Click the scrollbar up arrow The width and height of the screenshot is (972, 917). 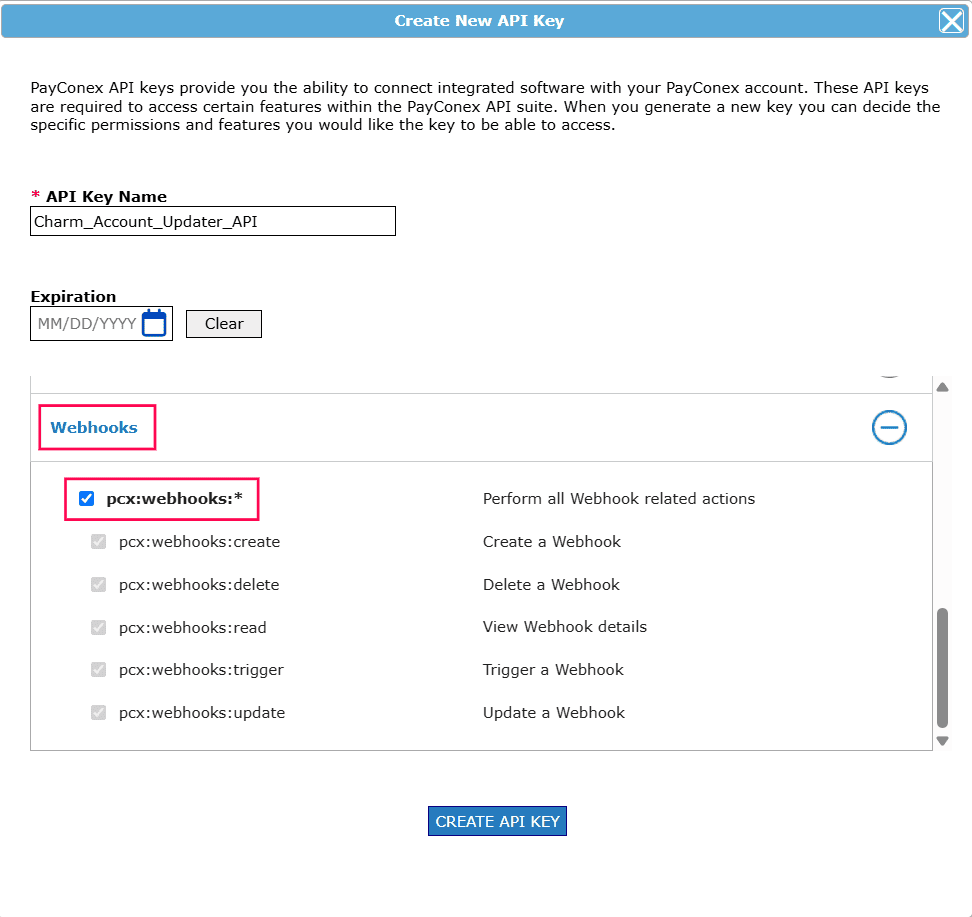[942, 386]
